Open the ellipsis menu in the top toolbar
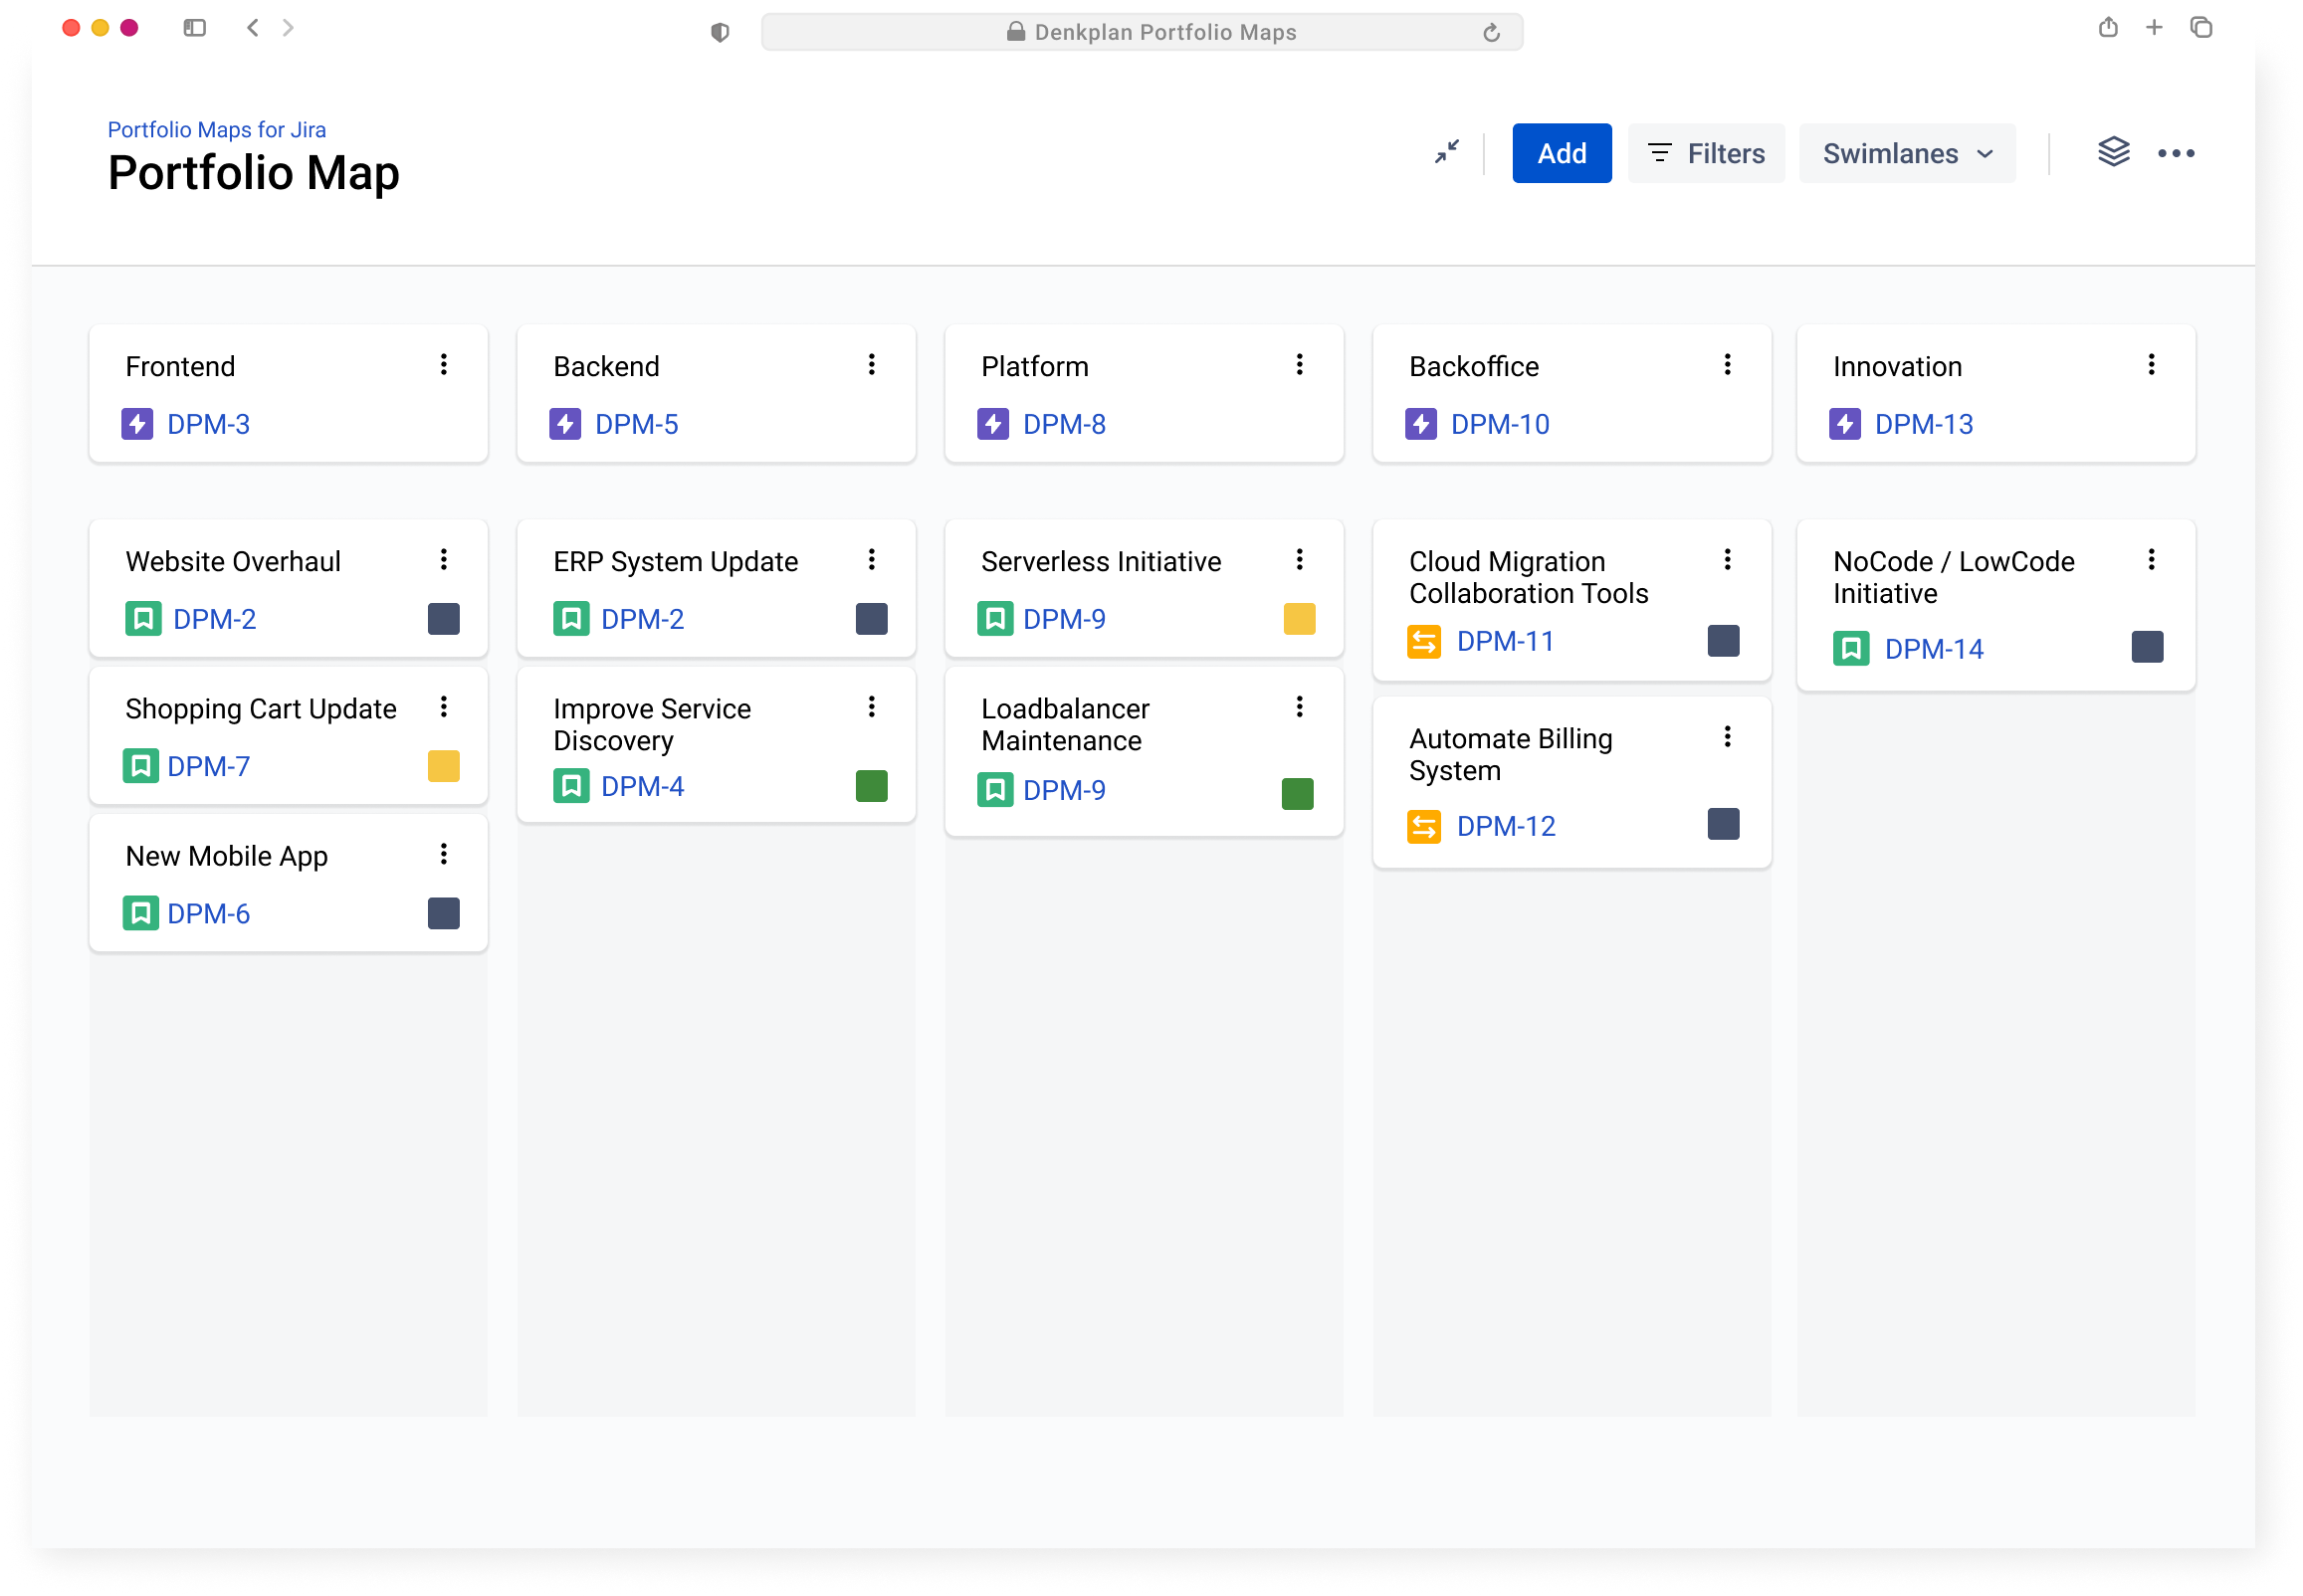 (2177, 153)
